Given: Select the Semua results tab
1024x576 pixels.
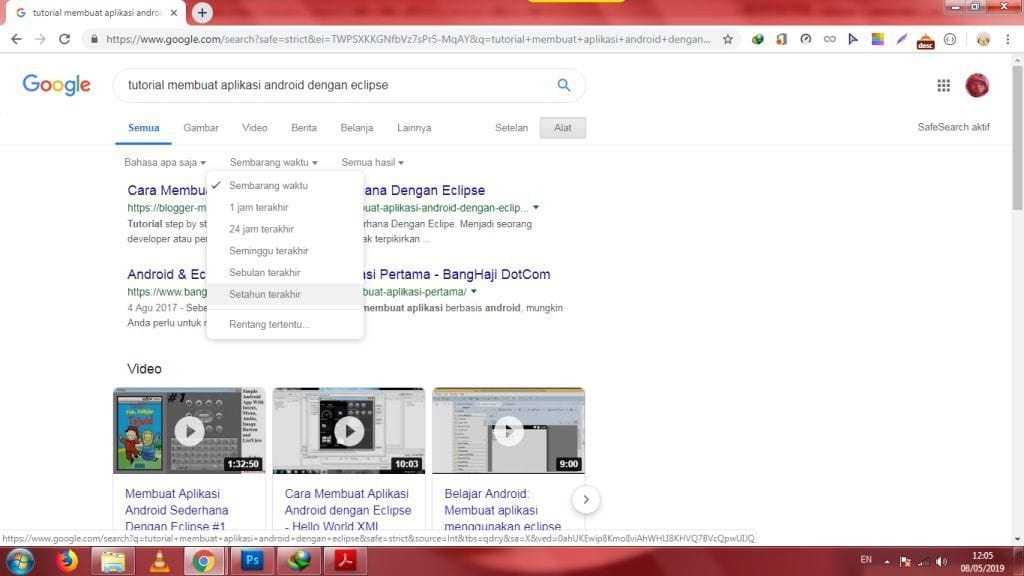Looking at the screenshot, I should [144, 128].
